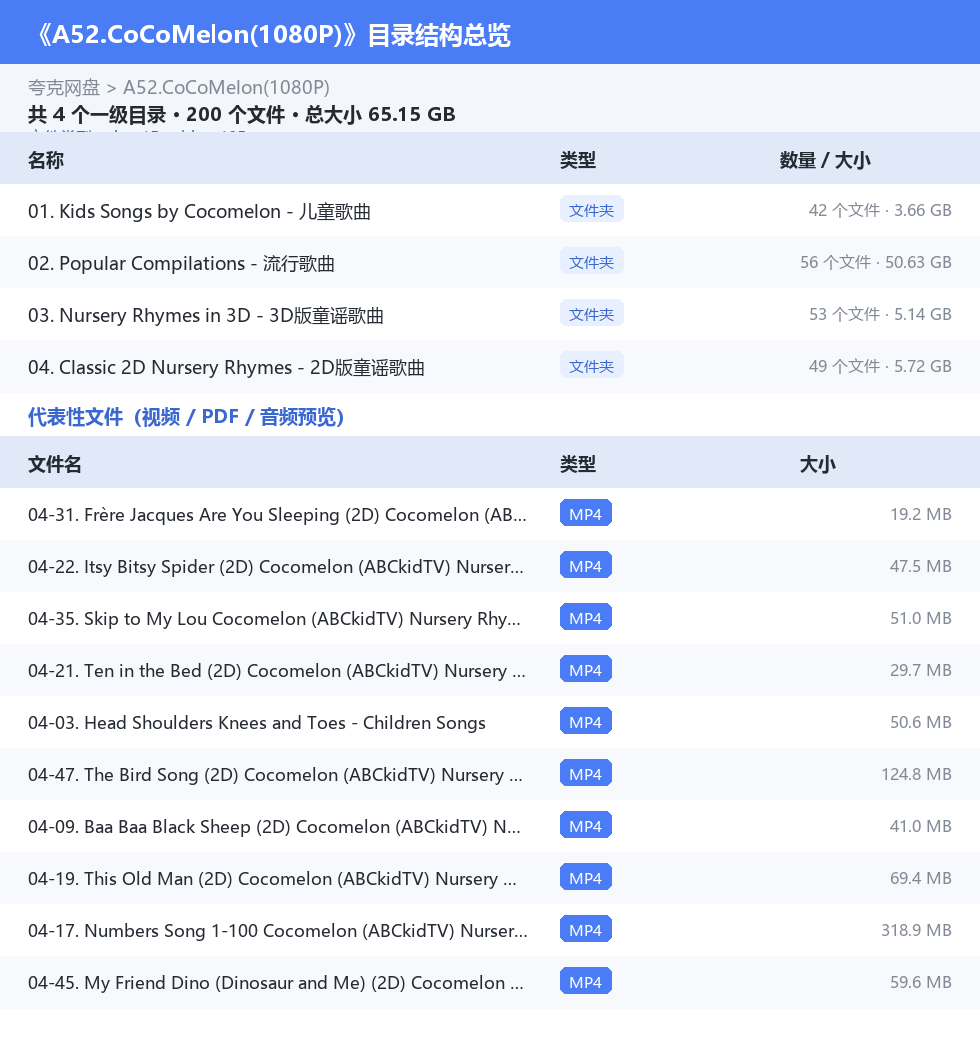The height and width of the screenshot is (1040, 980).
Task: Click file size 318.9 MB
Action: pos(916,930)
